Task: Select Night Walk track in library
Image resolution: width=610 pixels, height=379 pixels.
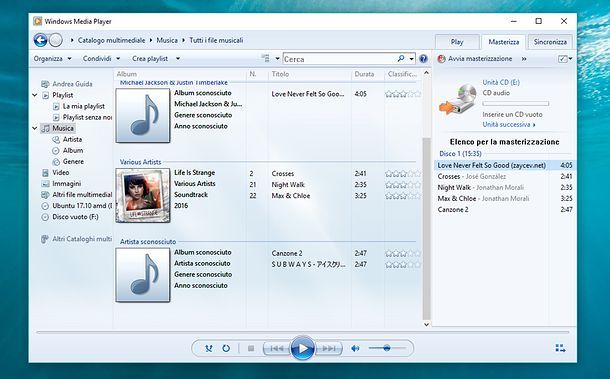Action: point(288,185)
